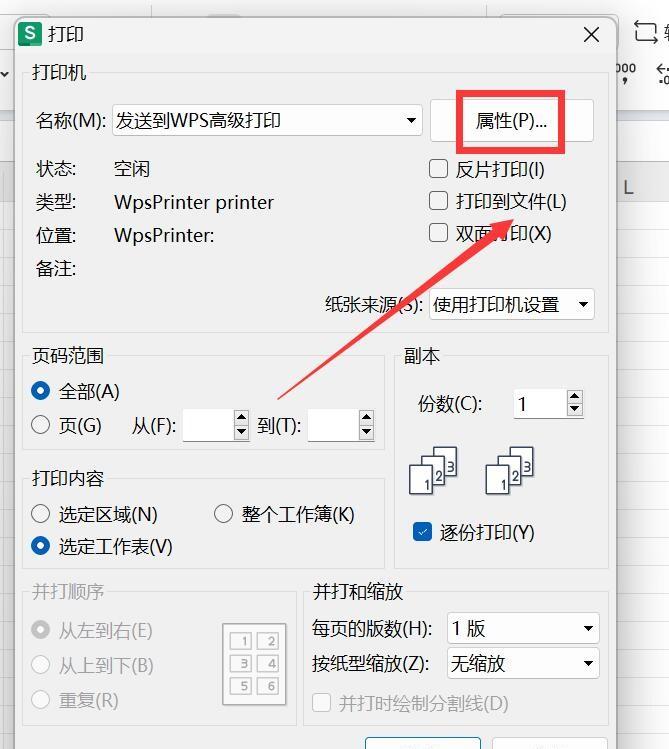
Task: Select the 整个工作簿(K) radio button
Action: pyautogui.click(x=223, y=514)
